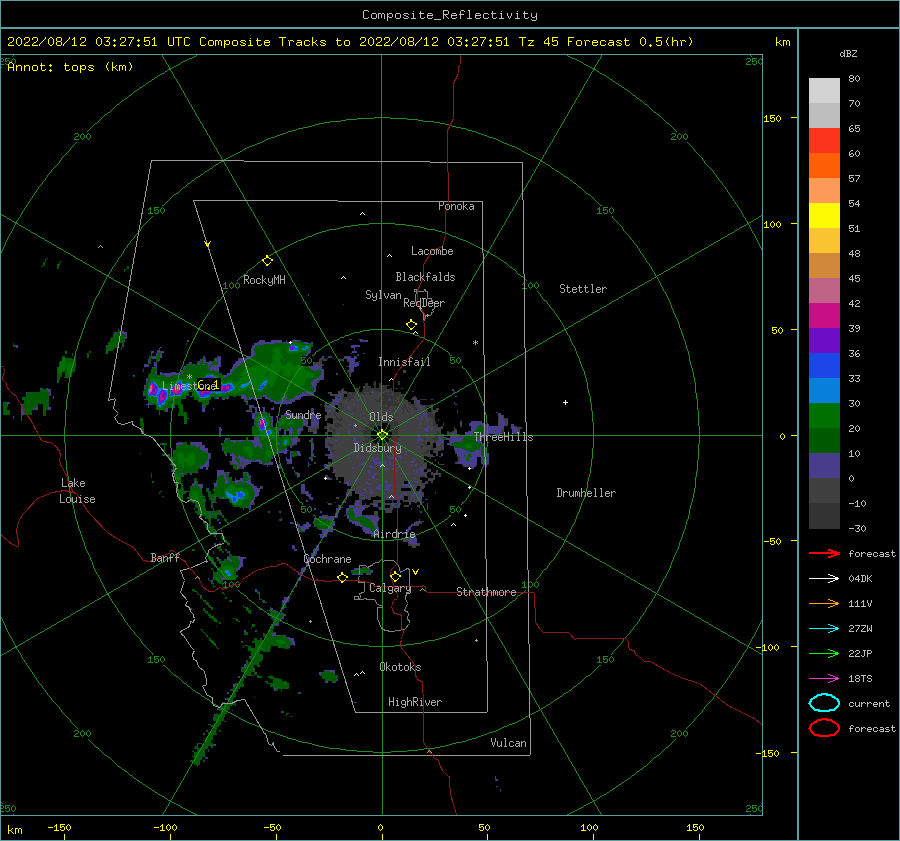Click the Composite_Reflectivity title text
Screen dimensions: 900x841
450,15
